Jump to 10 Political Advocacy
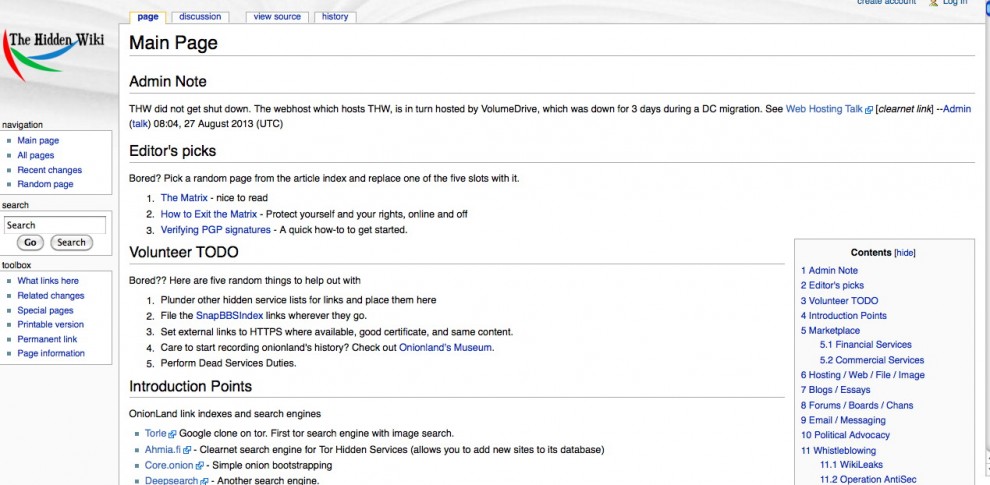Screen dimensions: 990x485 tap(845, 435)
